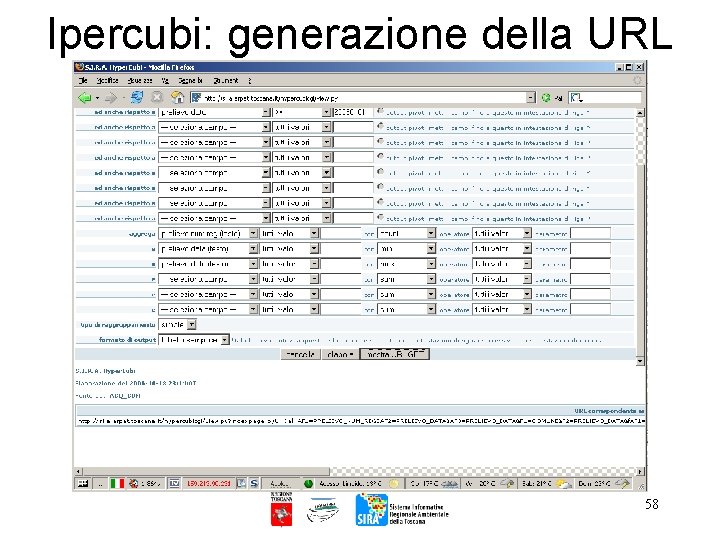Click the Stop loading icon
The width and height of the screenshot is (720, 540).
[x=157, y=97]
